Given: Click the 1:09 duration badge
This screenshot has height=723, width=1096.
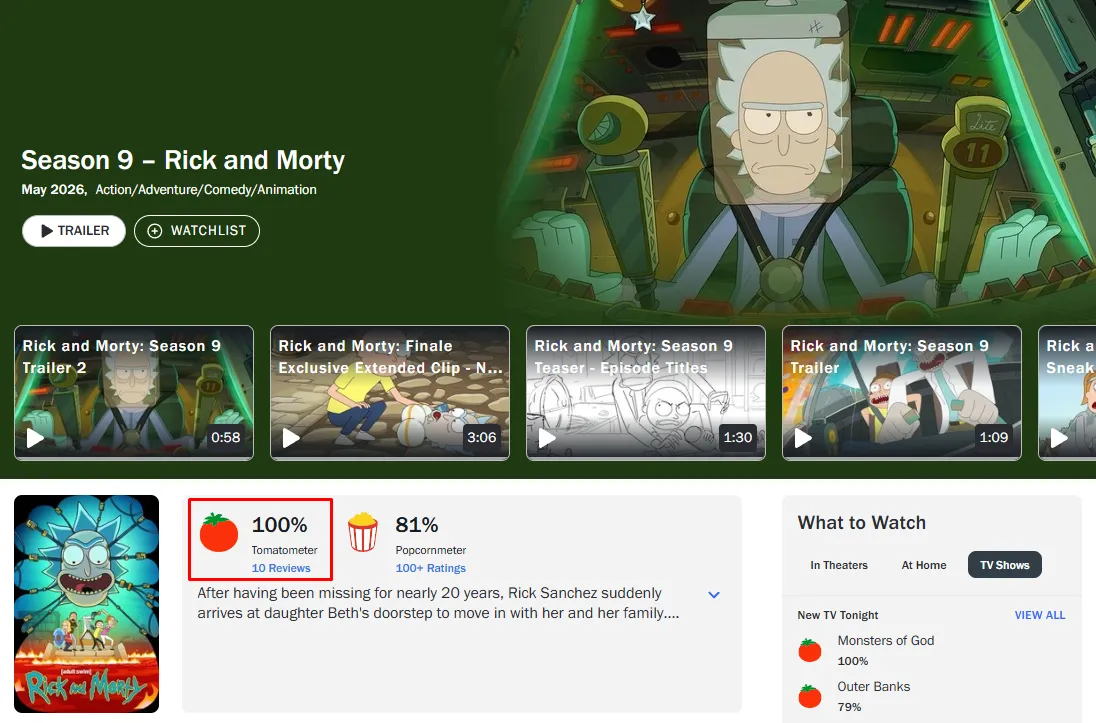Looking at the screenshot, I should coord(993,438).
